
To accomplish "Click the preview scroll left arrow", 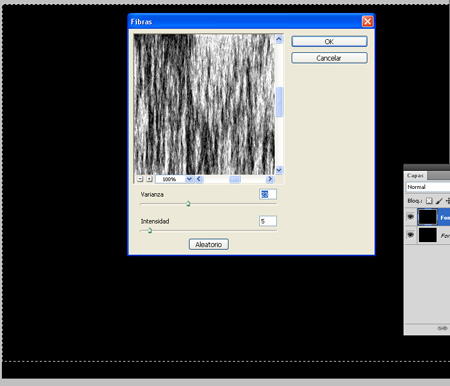I will point(199,179).
